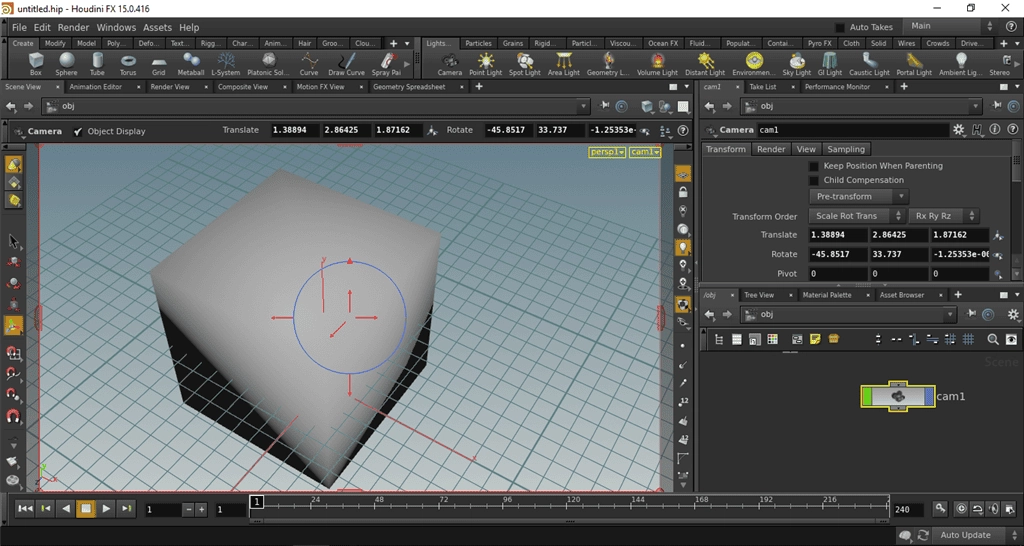Select the L-System shelf tool
This screenshot has height=546, width=1024.
(226, 64)
